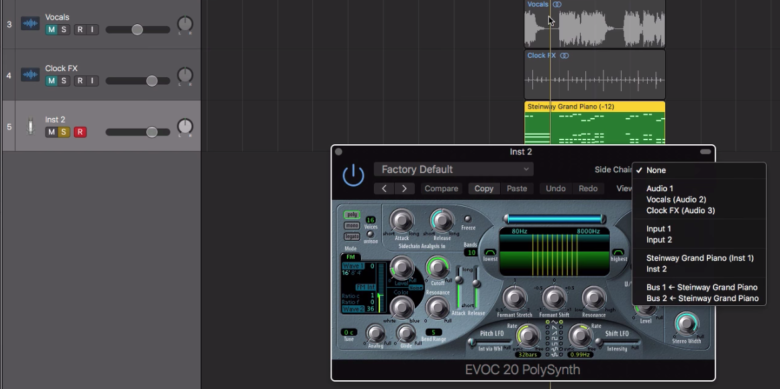Choose Clock FX (Audio 3) side chain
The width and height of the screenshot is (780, 389).
click(699, 210)
